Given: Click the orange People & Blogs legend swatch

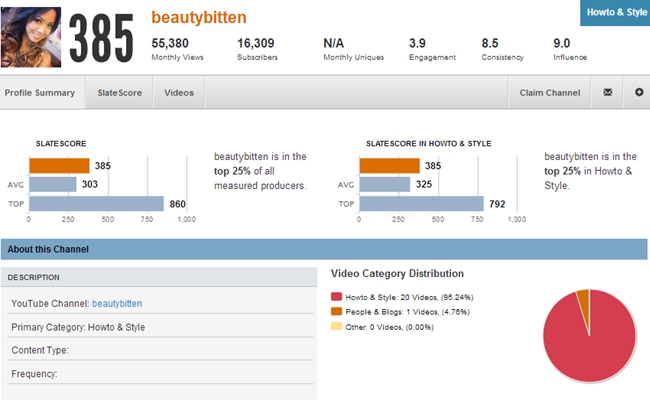Looking at the screenshot, I should coord(336,312).
